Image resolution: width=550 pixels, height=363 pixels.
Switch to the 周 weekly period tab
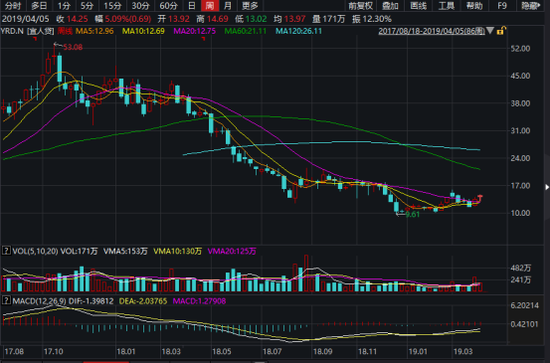210,6
